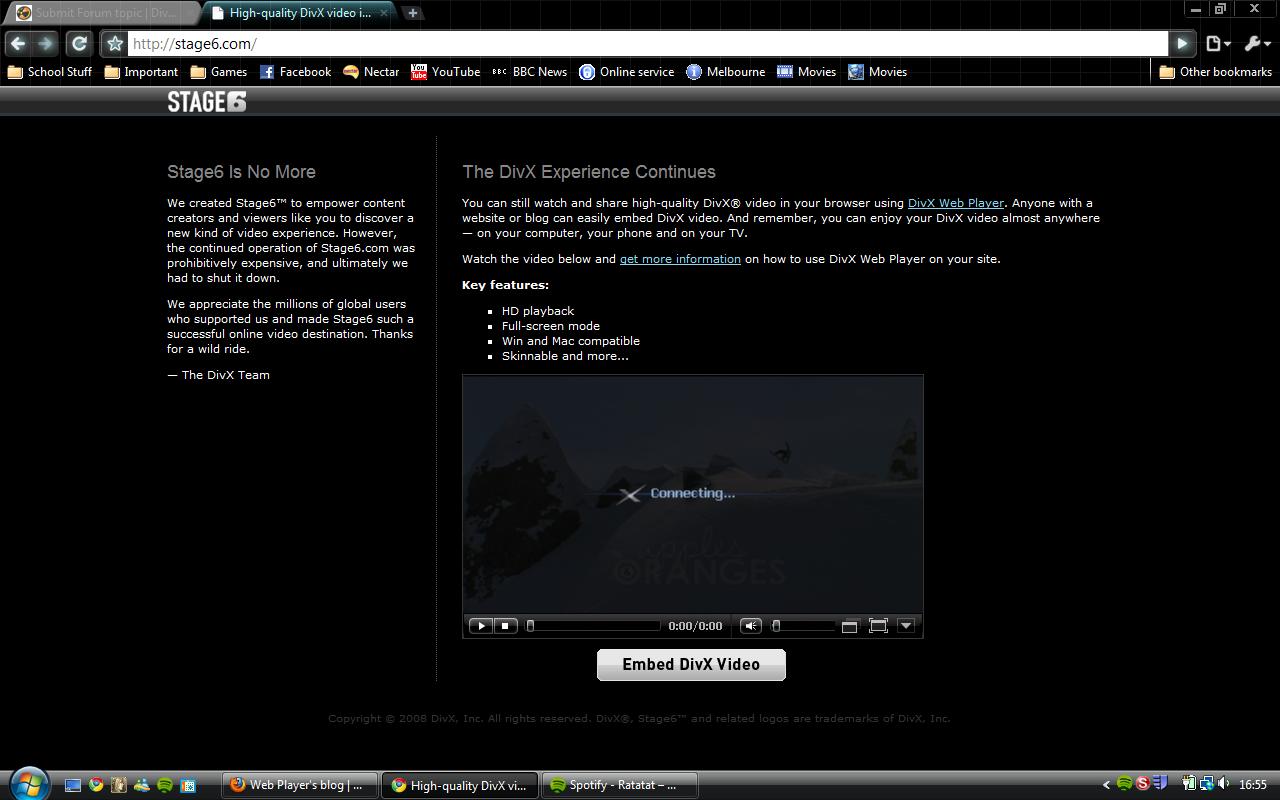1280x800 pixels.
Task: Click the Key features heading
Action: (x=505, y=285)
